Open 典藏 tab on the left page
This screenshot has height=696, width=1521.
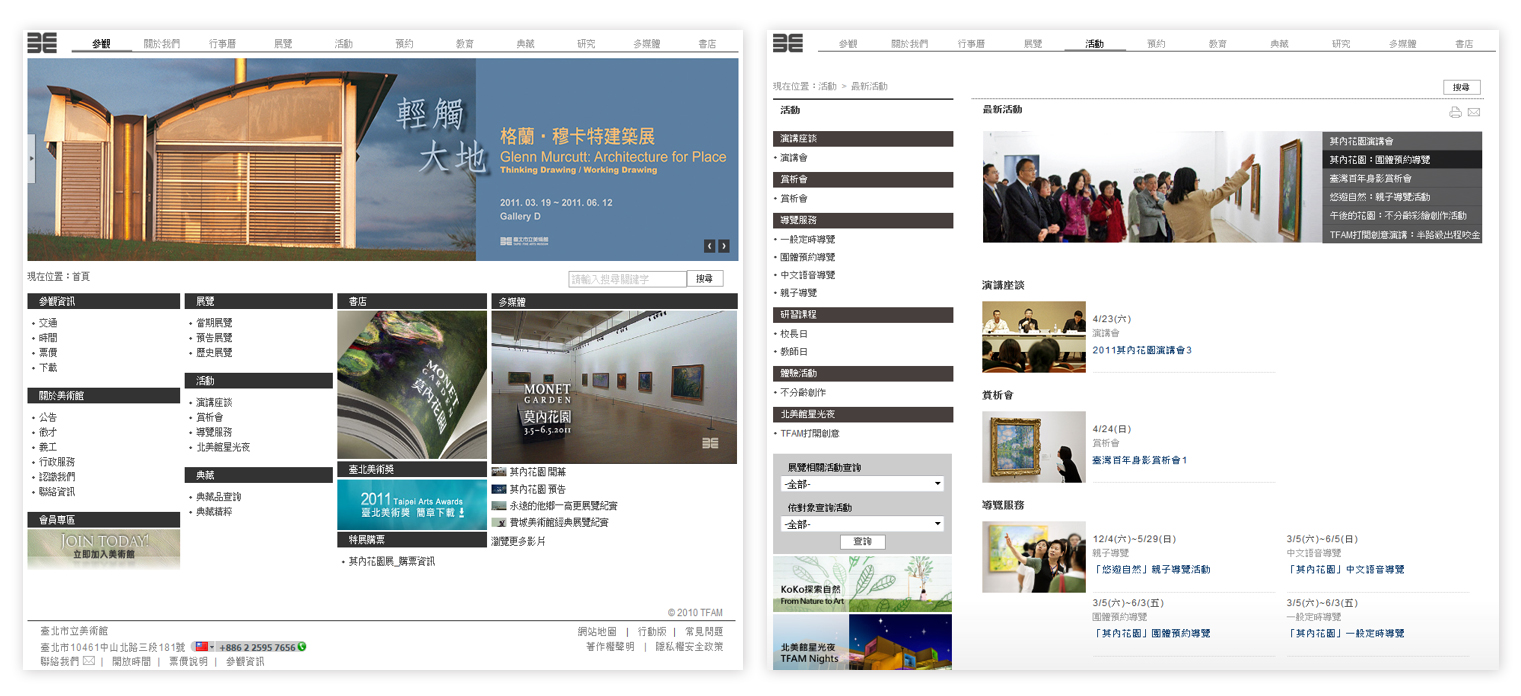click(x=525, y=44)
